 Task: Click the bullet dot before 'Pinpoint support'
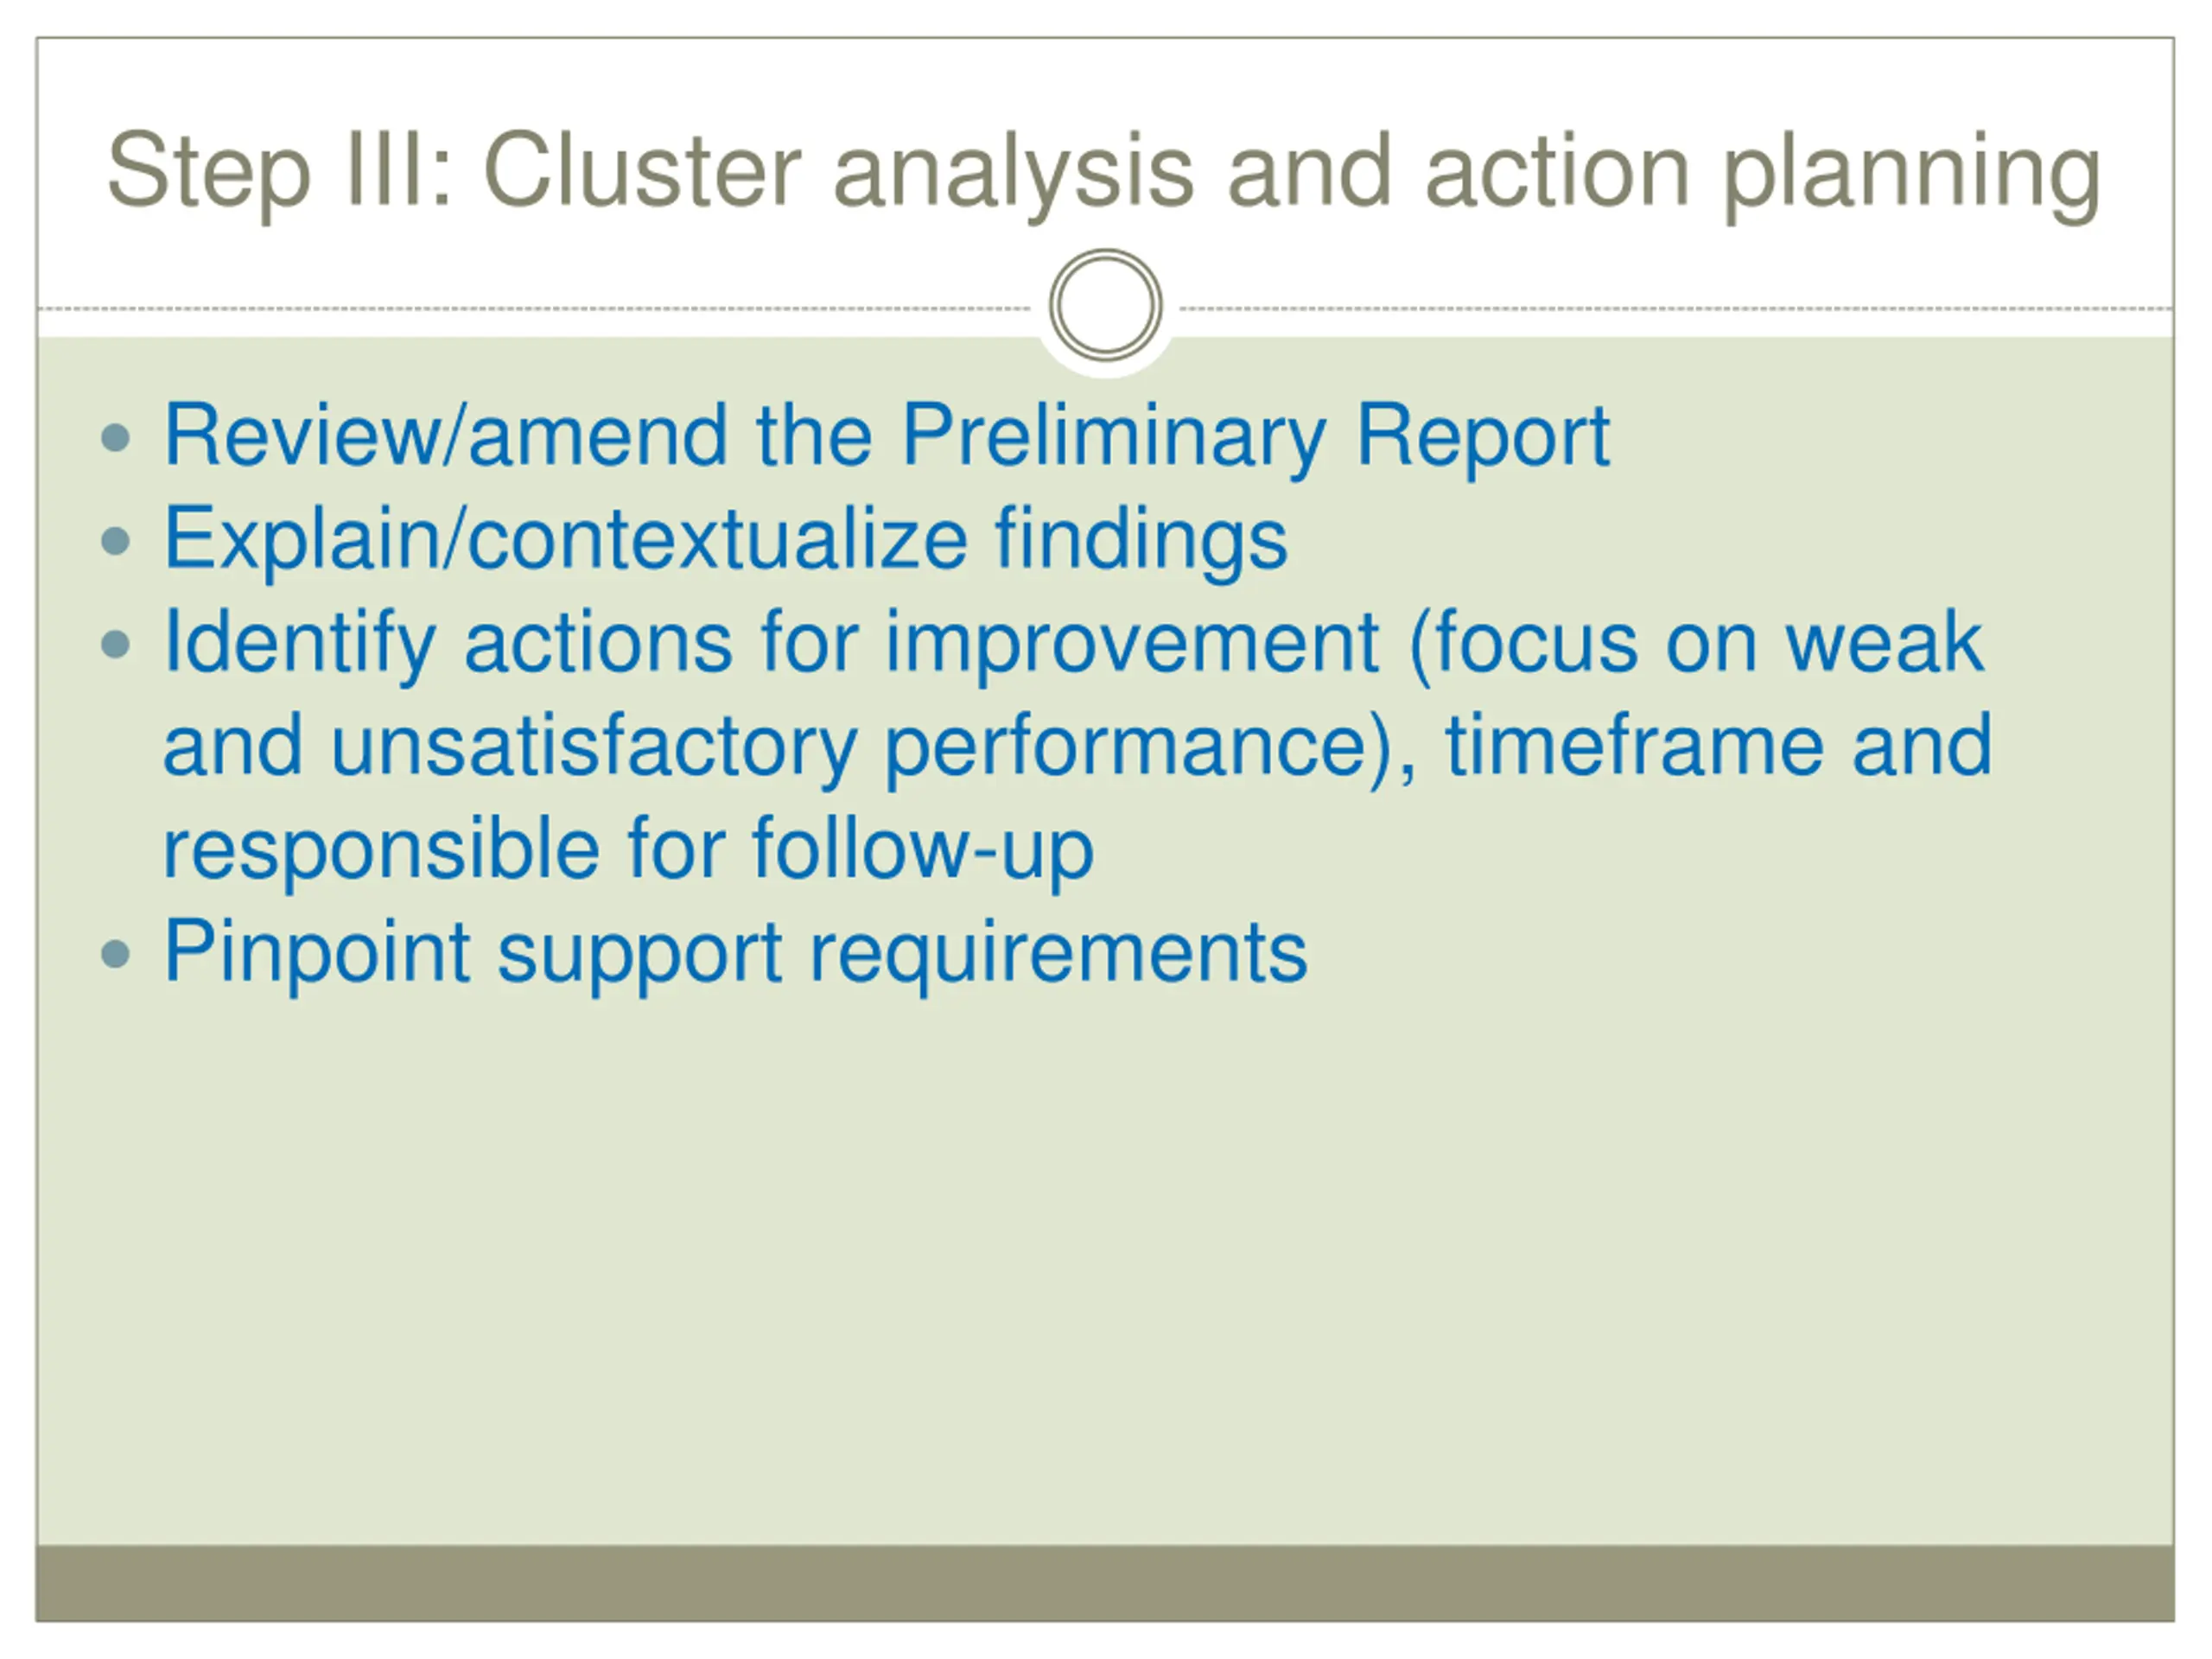(116, 953)
